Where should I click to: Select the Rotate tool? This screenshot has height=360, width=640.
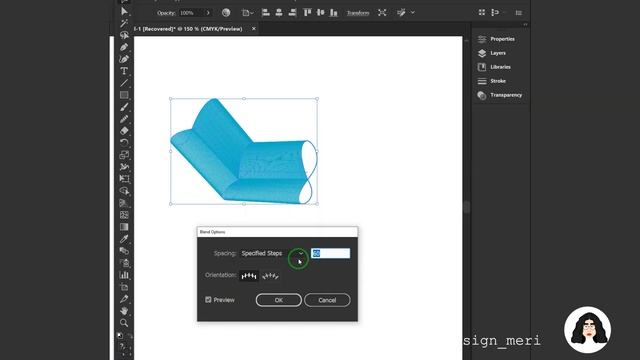click(124, 143)
